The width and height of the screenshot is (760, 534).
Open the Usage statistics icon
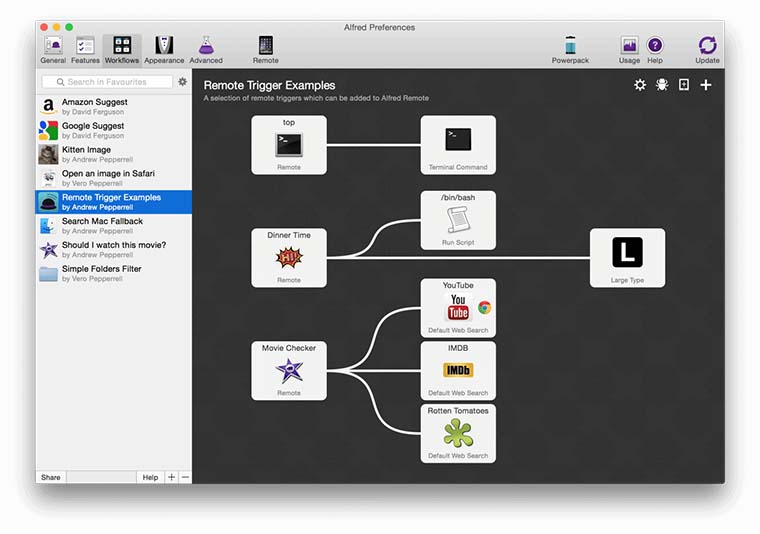(629, 48)
